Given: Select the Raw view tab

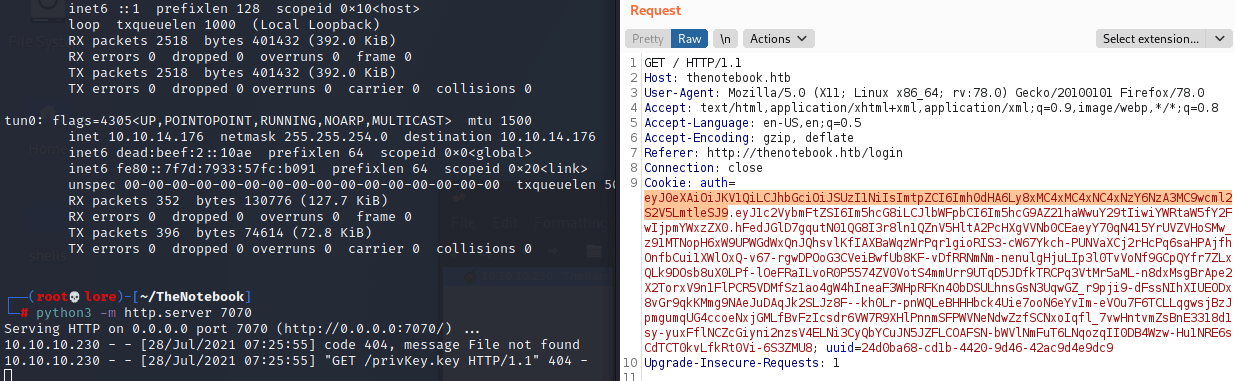Looking at the screenshot, I should (689, 39).
